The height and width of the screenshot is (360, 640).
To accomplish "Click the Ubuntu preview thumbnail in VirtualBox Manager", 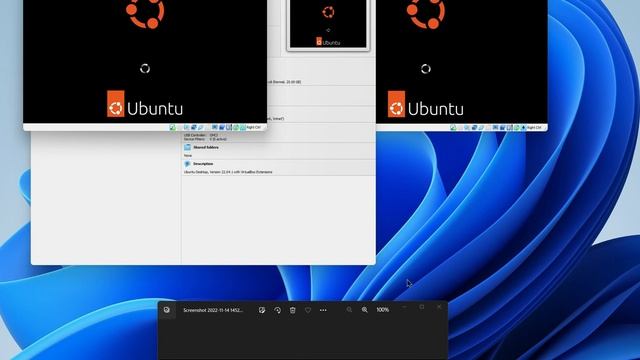I will pos(328,24).
